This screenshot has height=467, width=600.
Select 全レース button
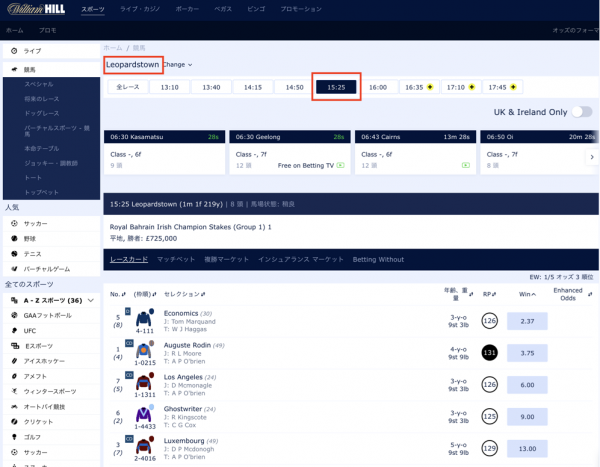(x=128, y=87)
